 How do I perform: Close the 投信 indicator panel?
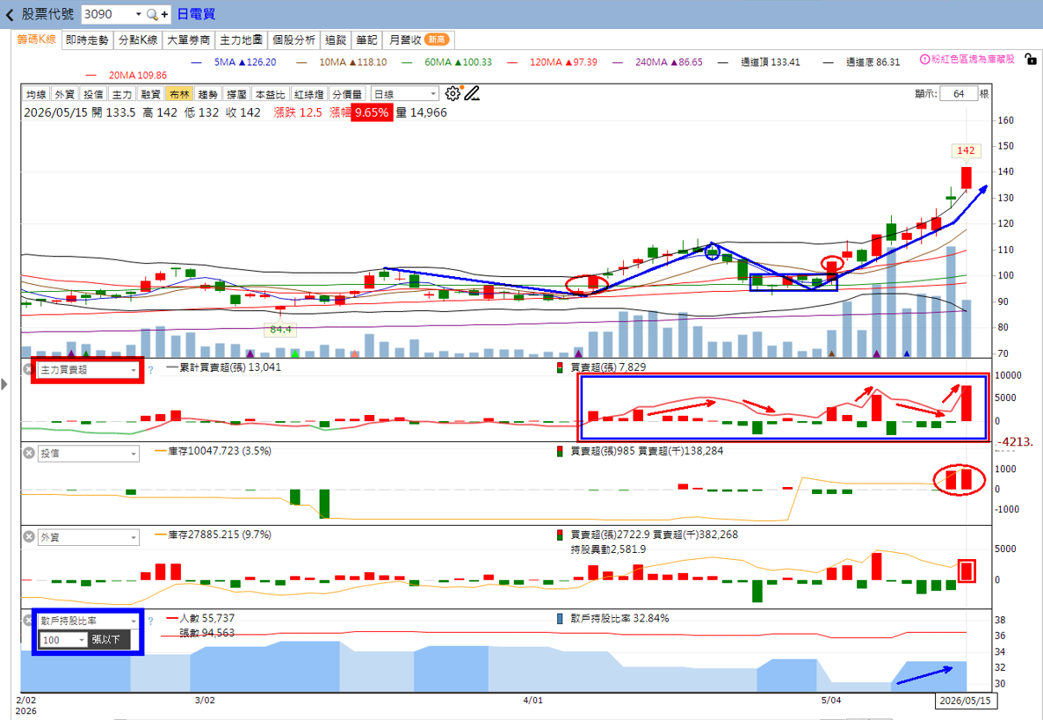click(x=29, y=452)
